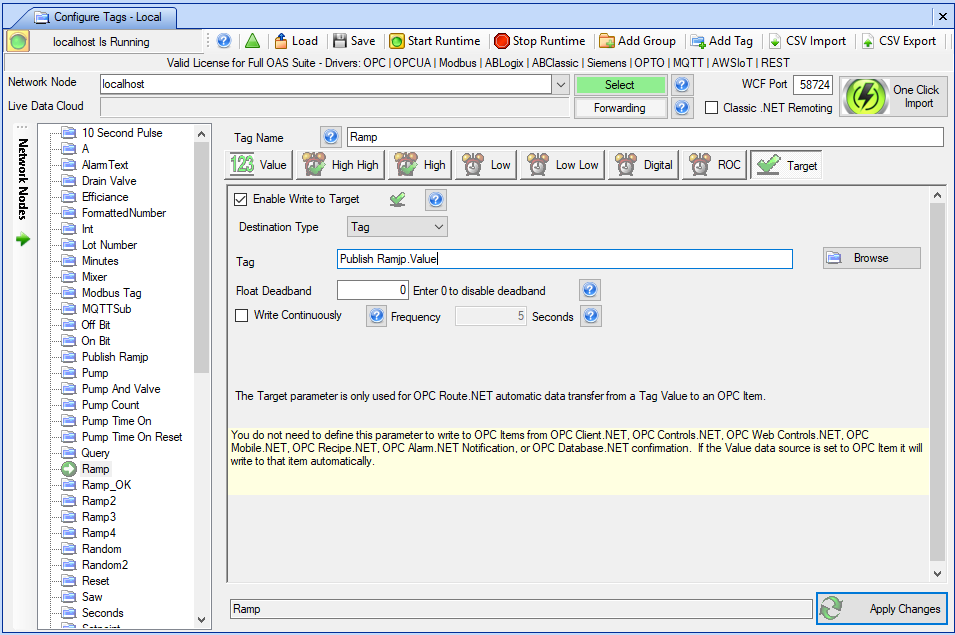The width and height of the screenshot is (955, 635).
Task: Select the Ramp_OK tag
Action: [107, 485]
